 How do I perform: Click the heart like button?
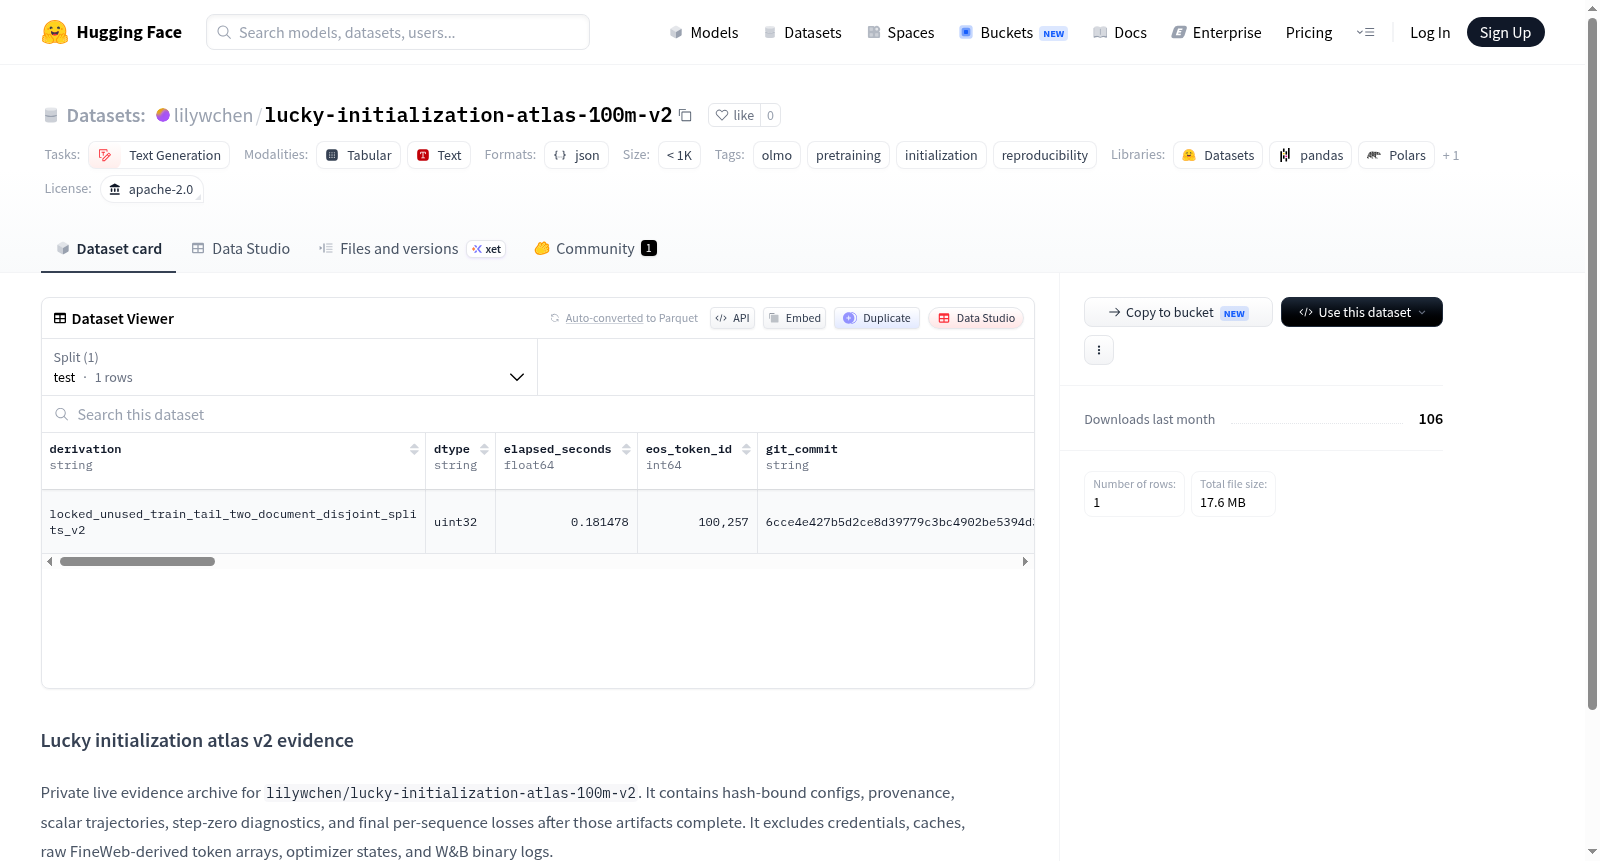tap(734, 115)
